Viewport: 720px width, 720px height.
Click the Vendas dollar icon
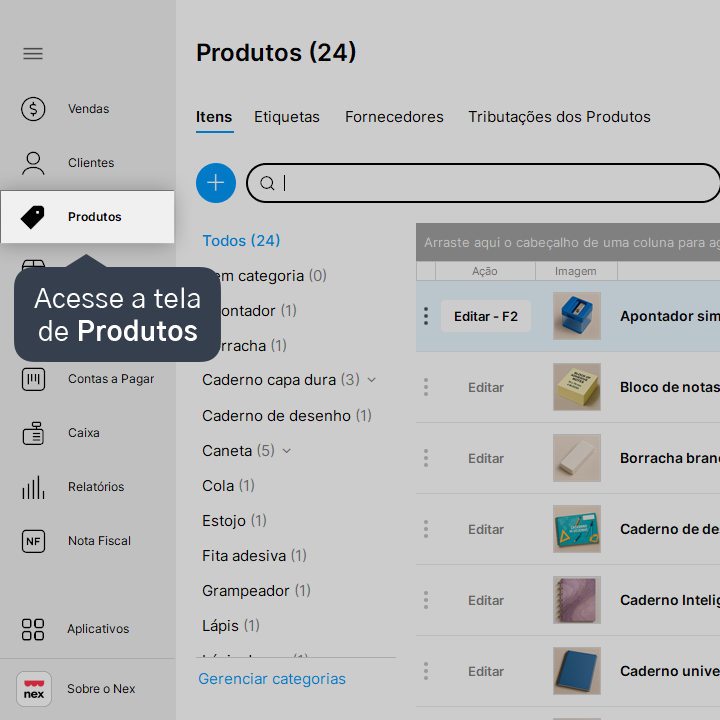coord(33,109)
